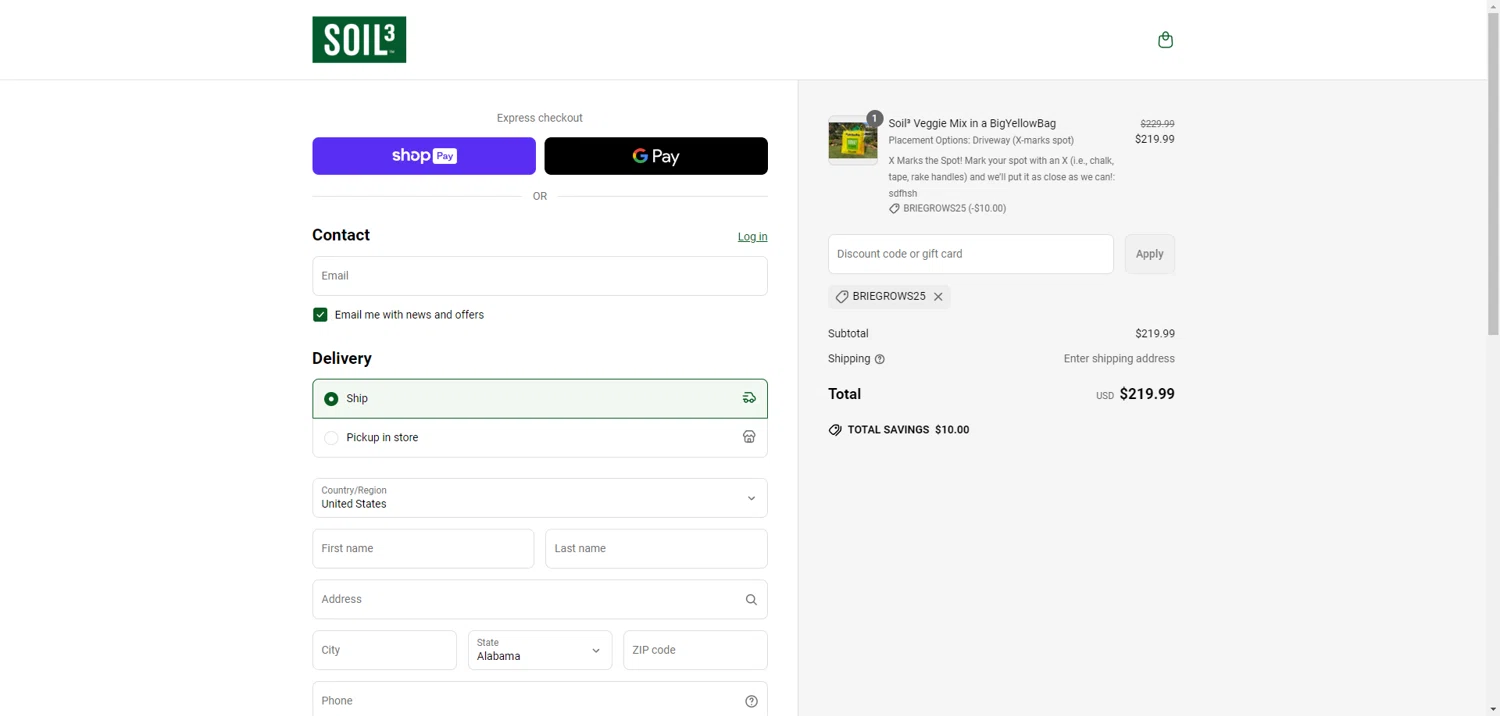Image resolution: width=1500 pixels, height=716 pixels.
Task: Click the crossed-out $229.99 price
Action: pos(1157,124)
